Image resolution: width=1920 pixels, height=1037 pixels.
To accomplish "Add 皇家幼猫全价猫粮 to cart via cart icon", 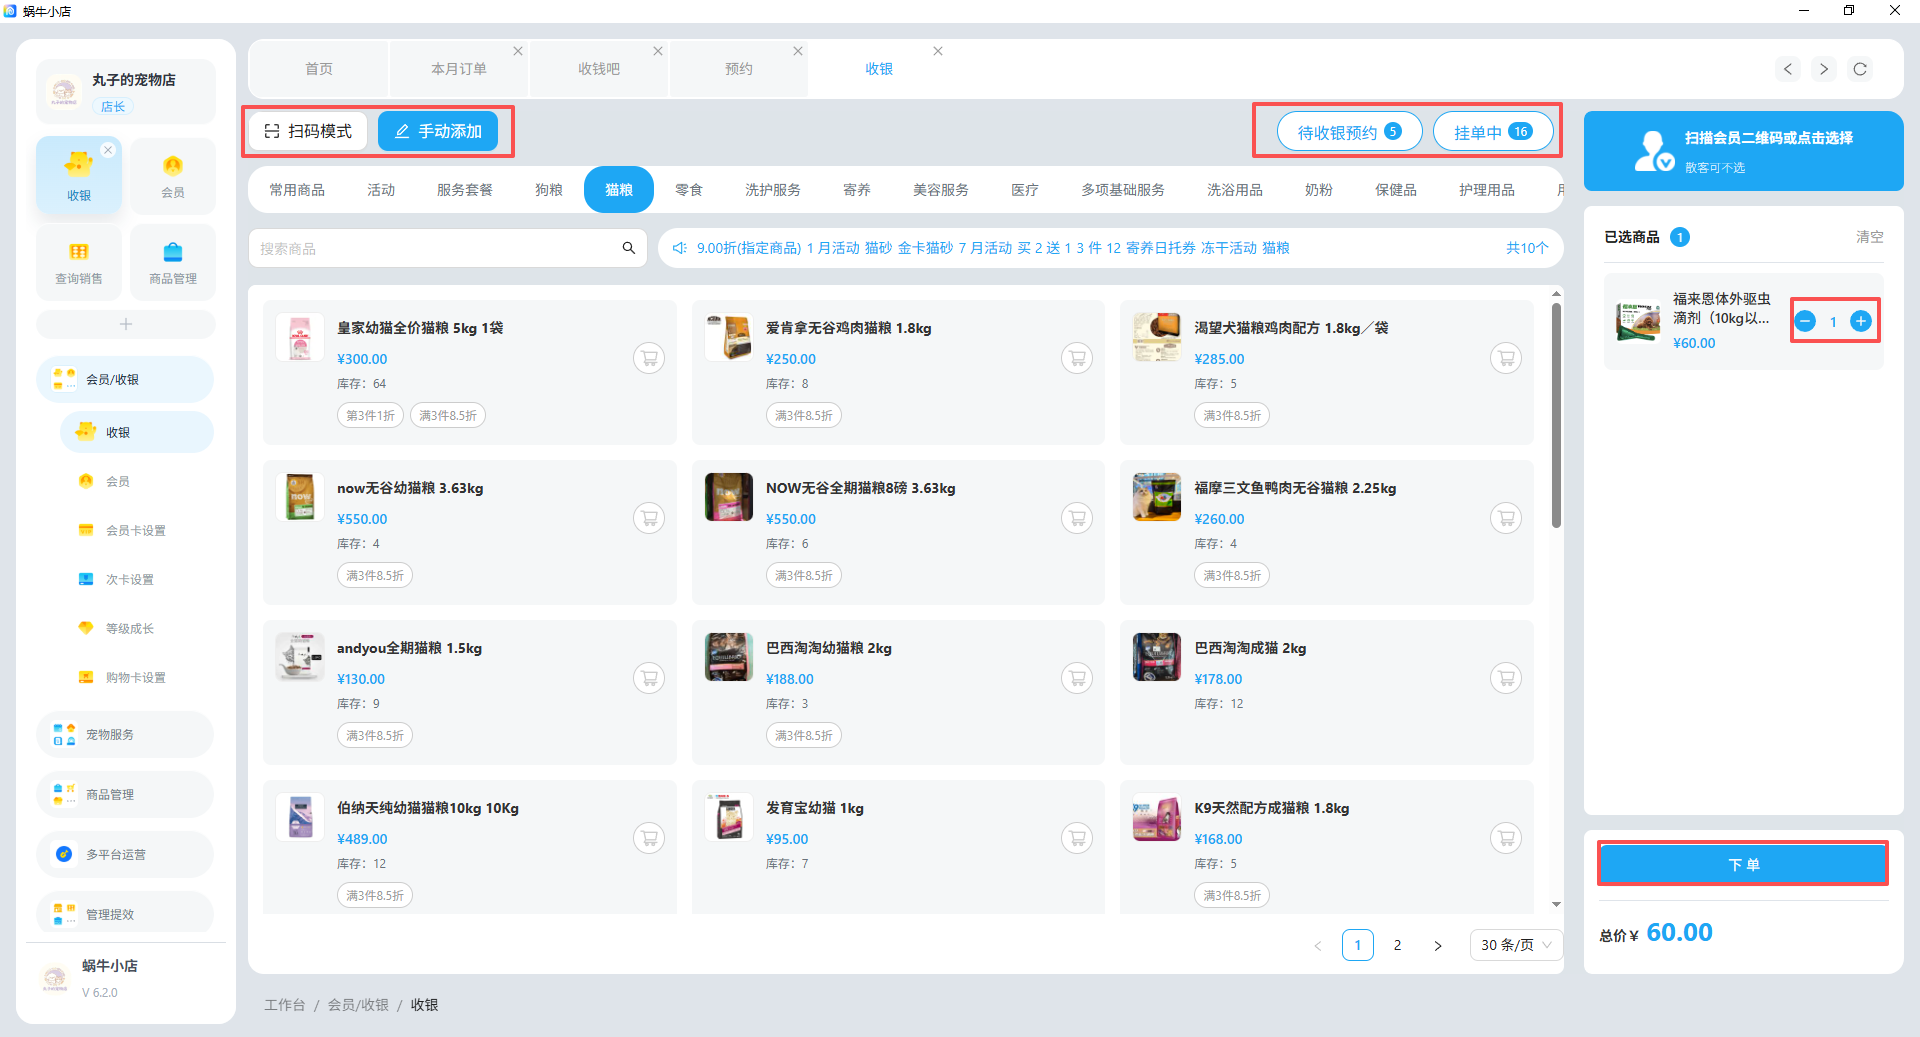I will [649, 358].
